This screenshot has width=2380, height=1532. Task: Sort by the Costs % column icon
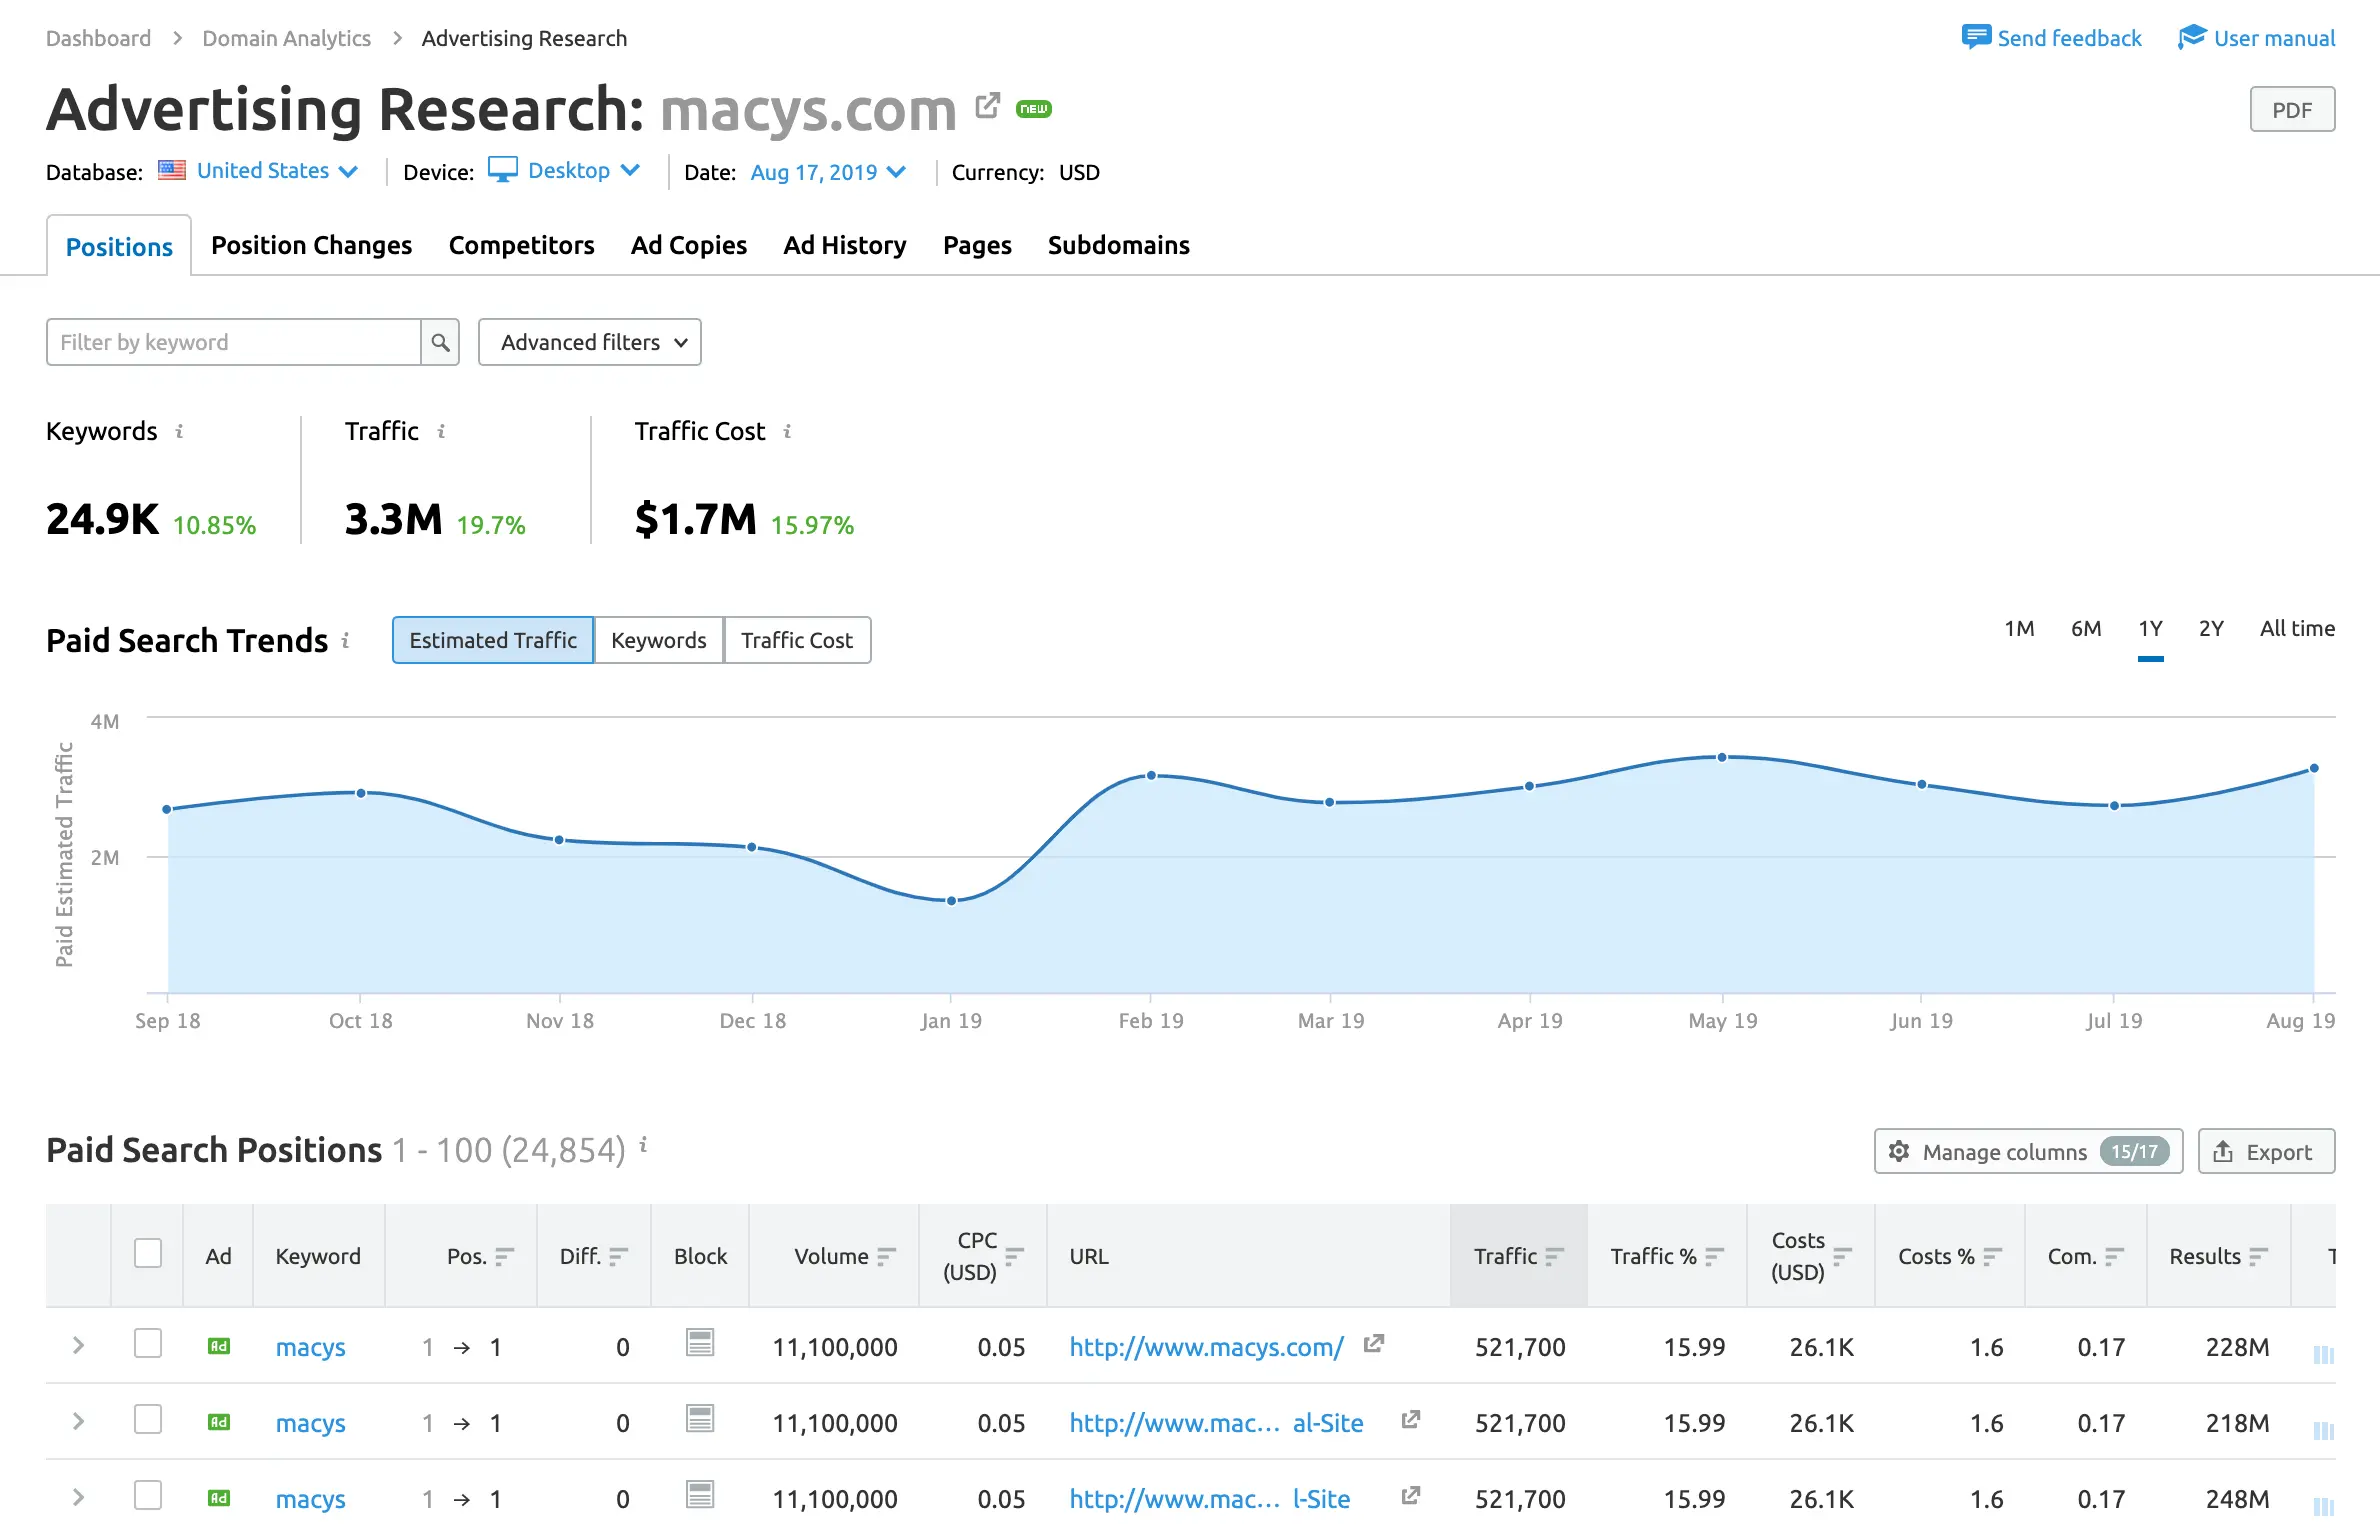1993,1256
